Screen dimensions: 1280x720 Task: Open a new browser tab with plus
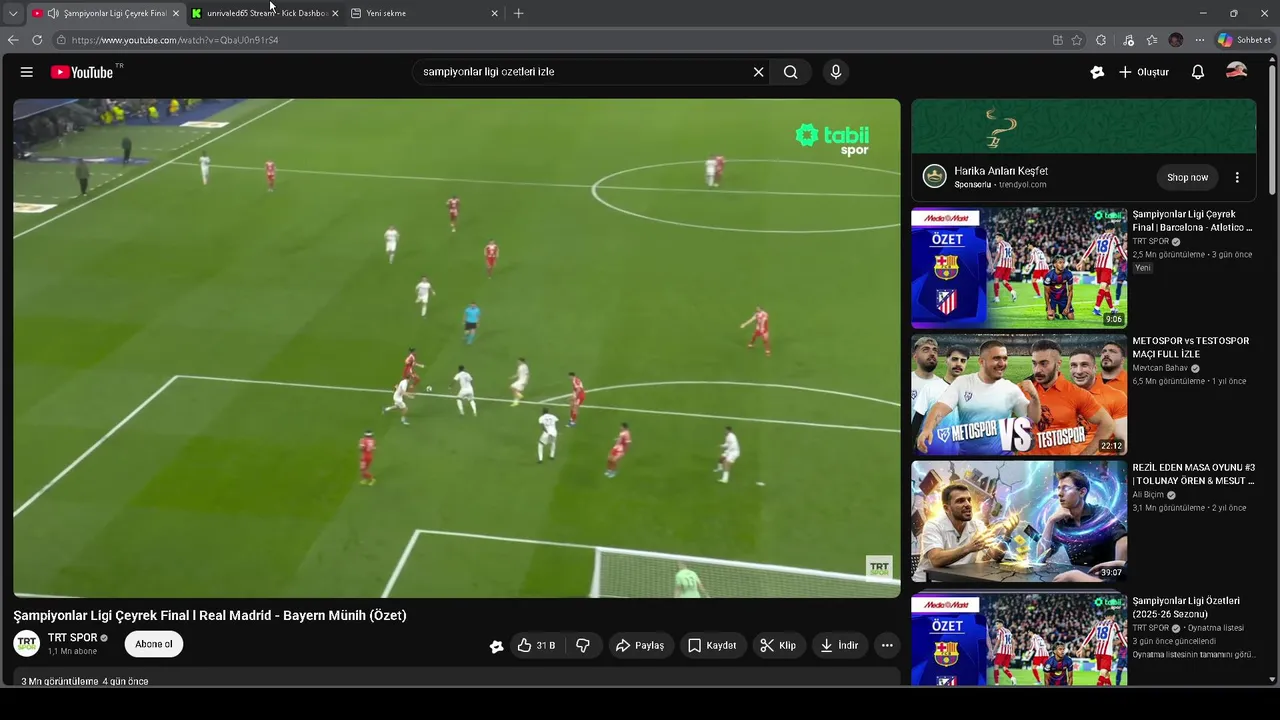[518, 13]
